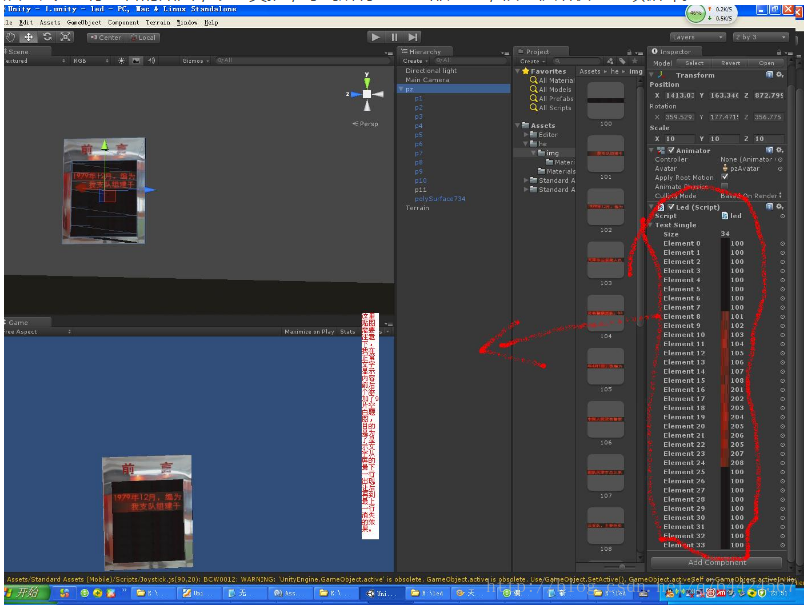Disable the Led (Script) component checkbox
This screenshot has height=606, width=807.
pos(671,207)
